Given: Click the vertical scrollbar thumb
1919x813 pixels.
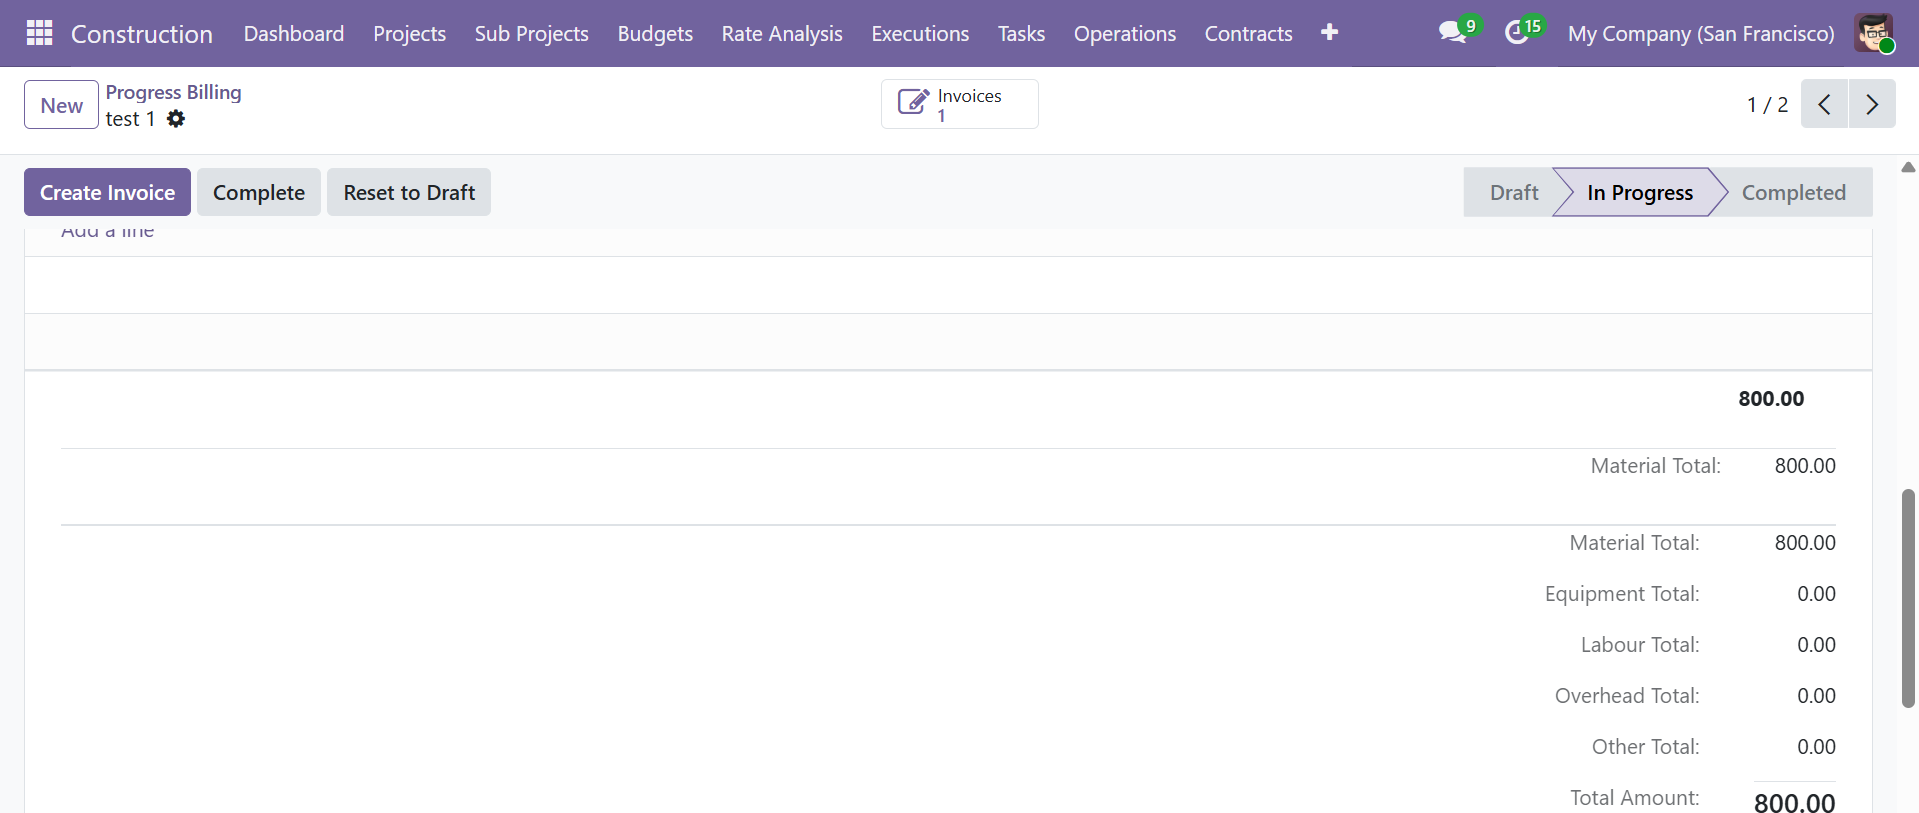Looking at the screenshot, I should (1908, 598).
